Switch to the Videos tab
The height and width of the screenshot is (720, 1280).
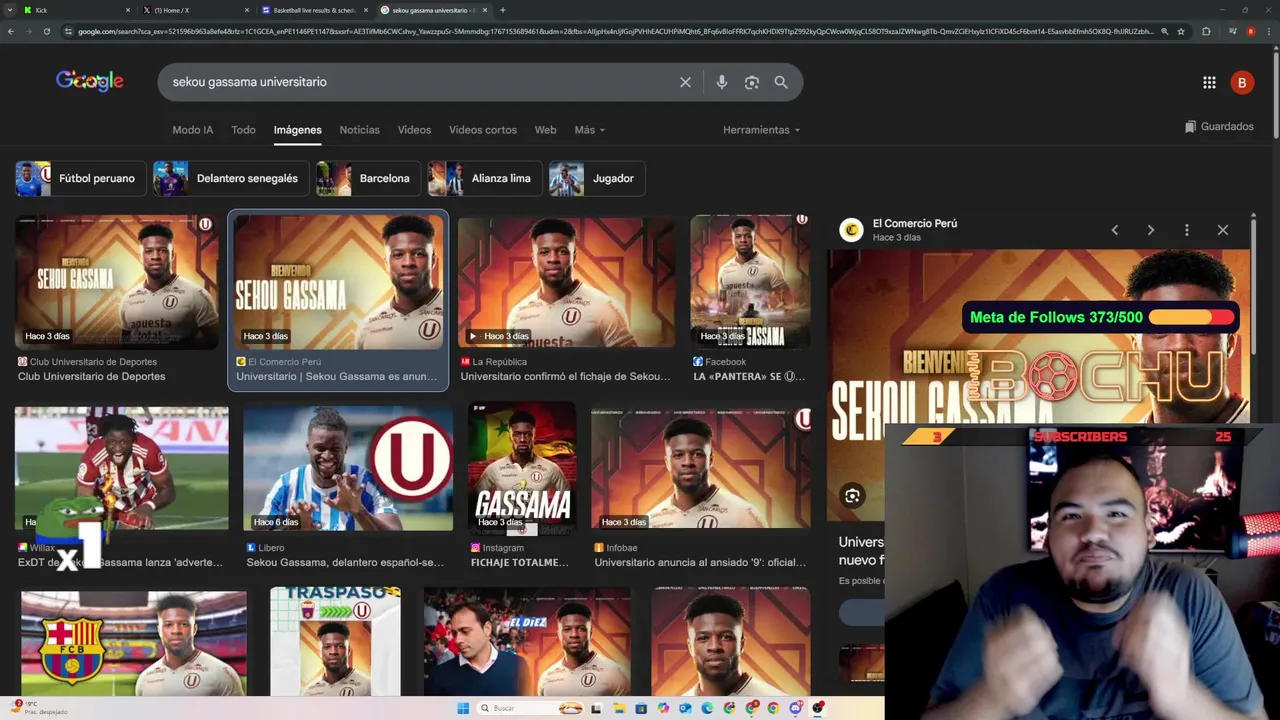[x=414, y=130]
